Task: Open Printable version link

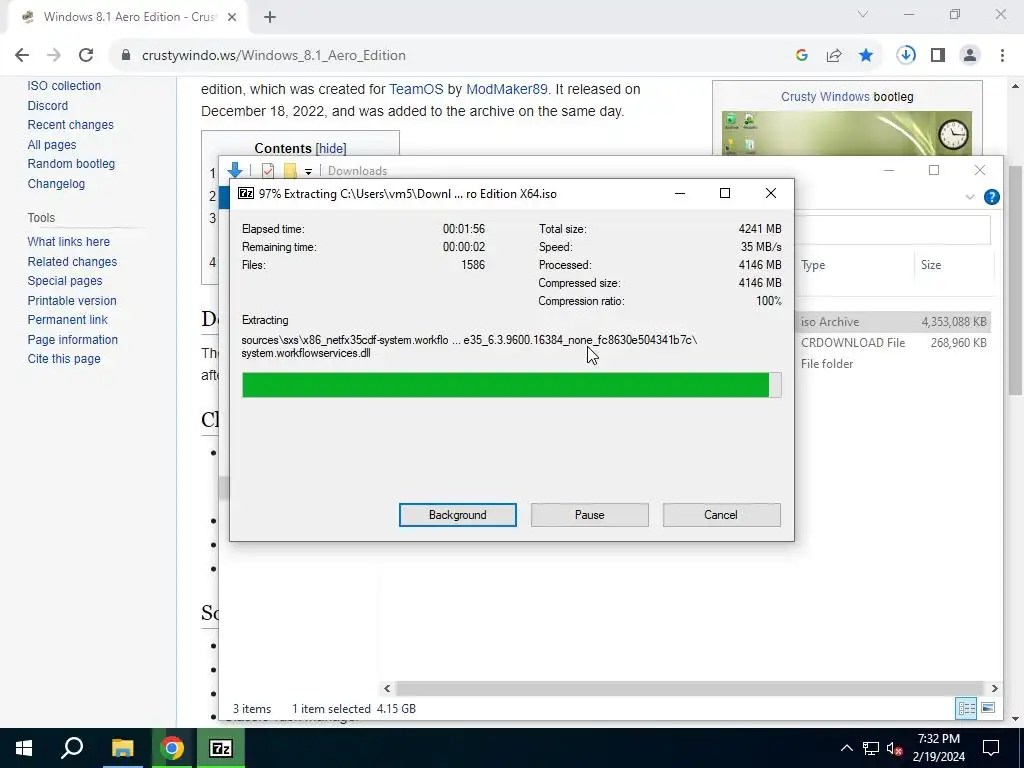Action: coord(72,300)
